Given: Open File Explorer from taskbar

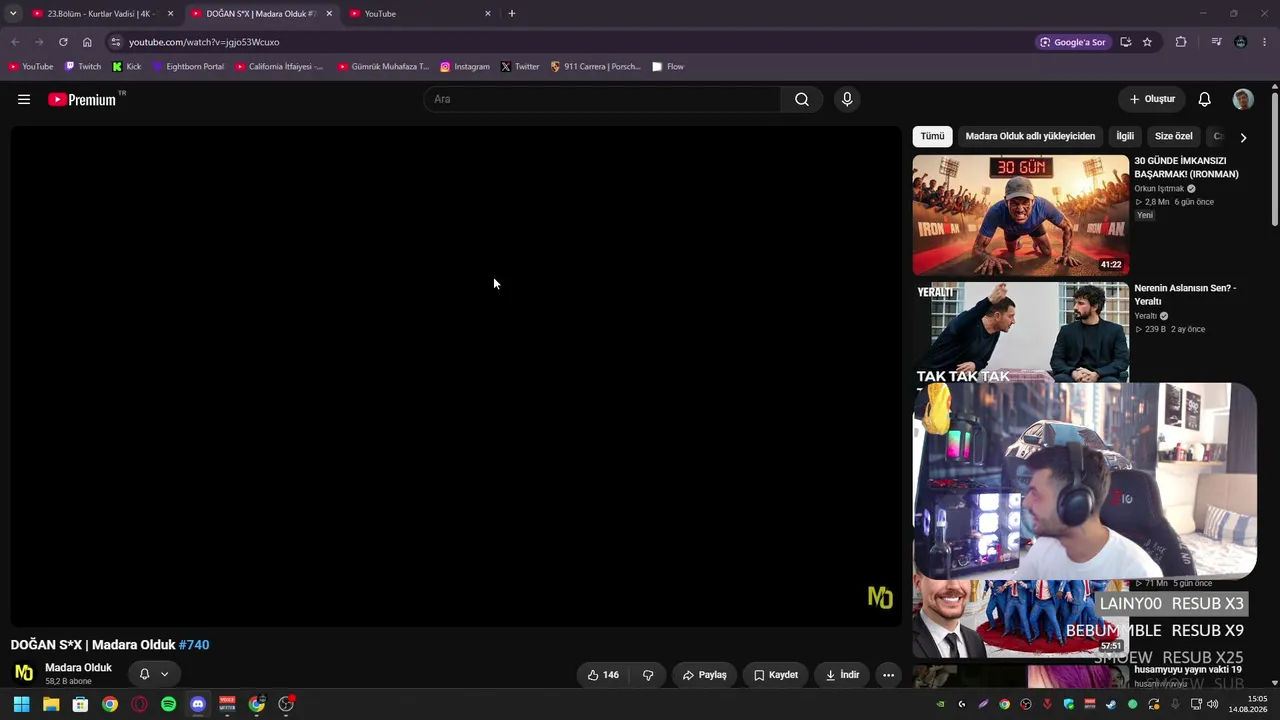Looking at the screenshot, I should coord(51,704).
